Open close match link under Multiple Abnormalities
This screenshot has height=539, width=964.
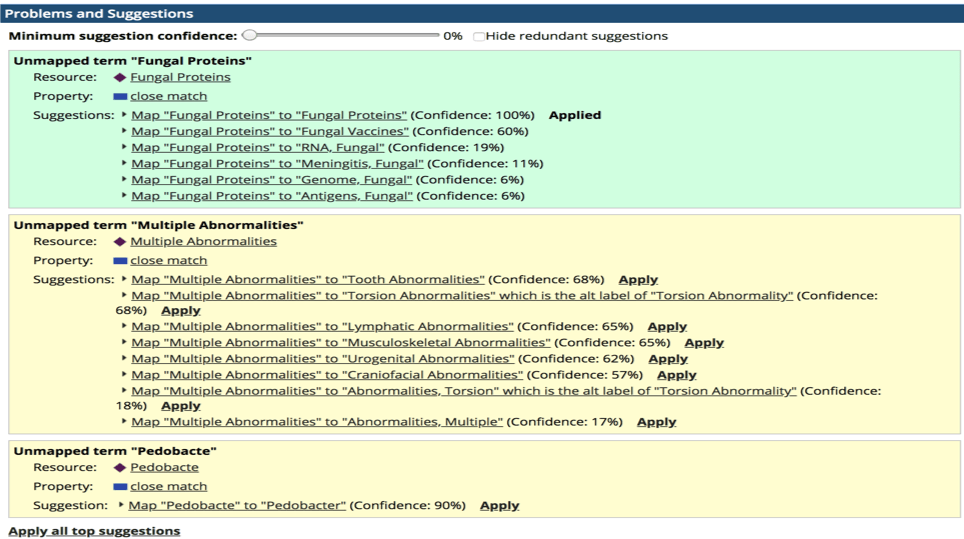(x=168, y=261)
